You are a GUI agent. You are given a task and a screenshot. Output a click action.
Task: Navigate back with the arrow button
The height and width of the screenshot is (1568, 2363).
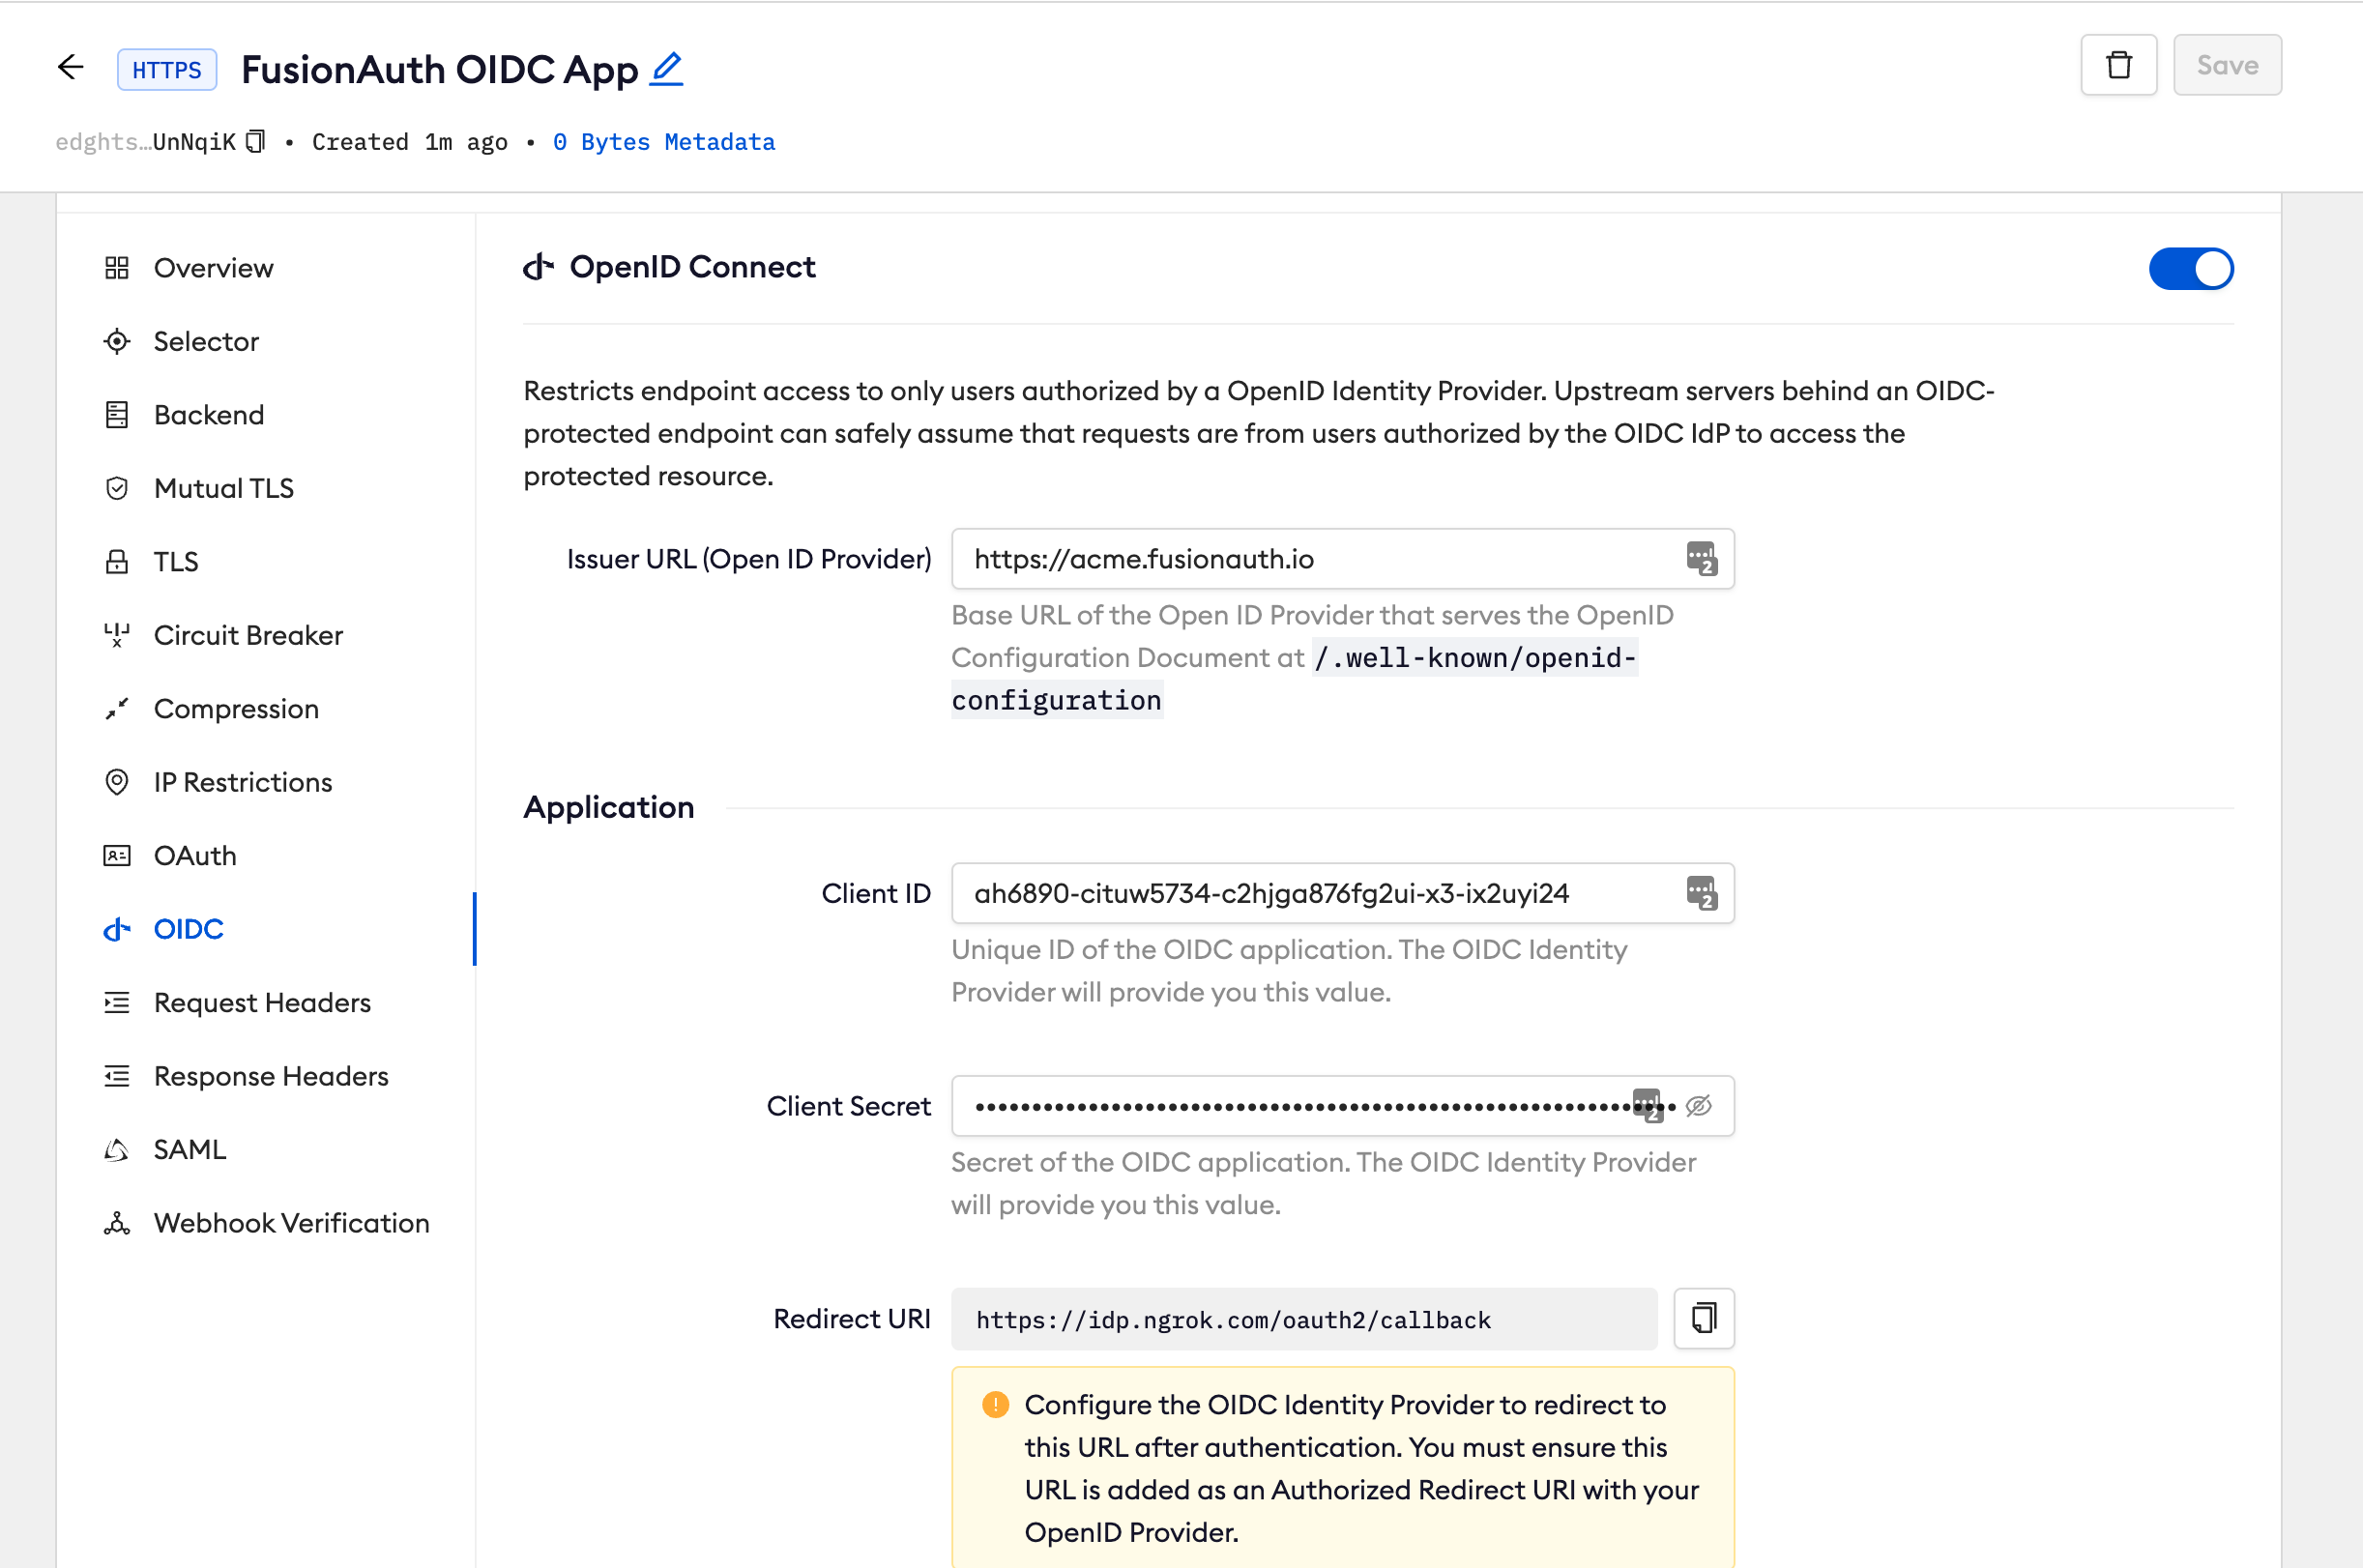(70, 67)
